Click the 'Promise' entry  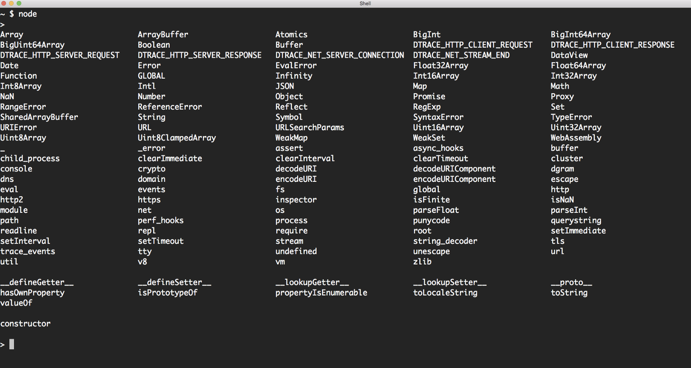[x=429, y=97]
